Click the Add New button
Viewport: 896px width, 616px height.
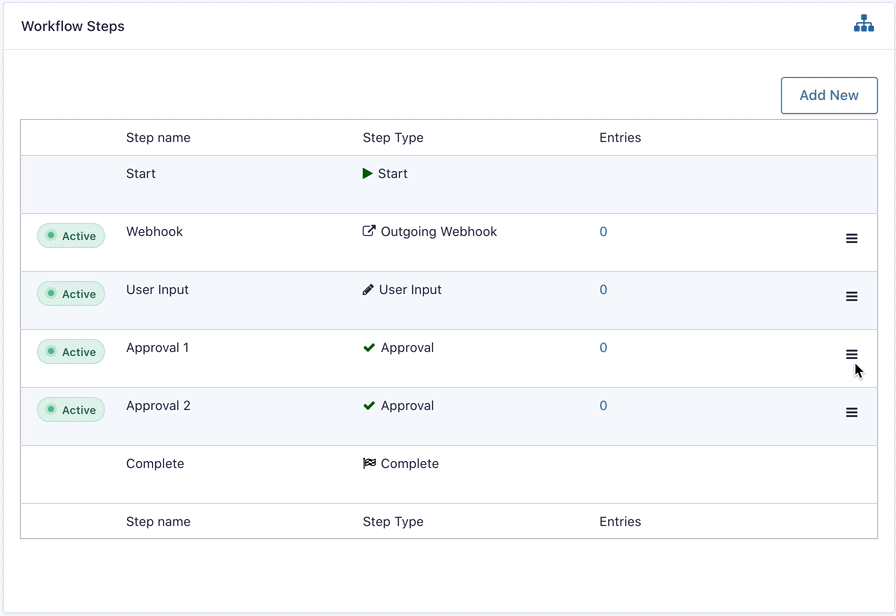(829, 95)
